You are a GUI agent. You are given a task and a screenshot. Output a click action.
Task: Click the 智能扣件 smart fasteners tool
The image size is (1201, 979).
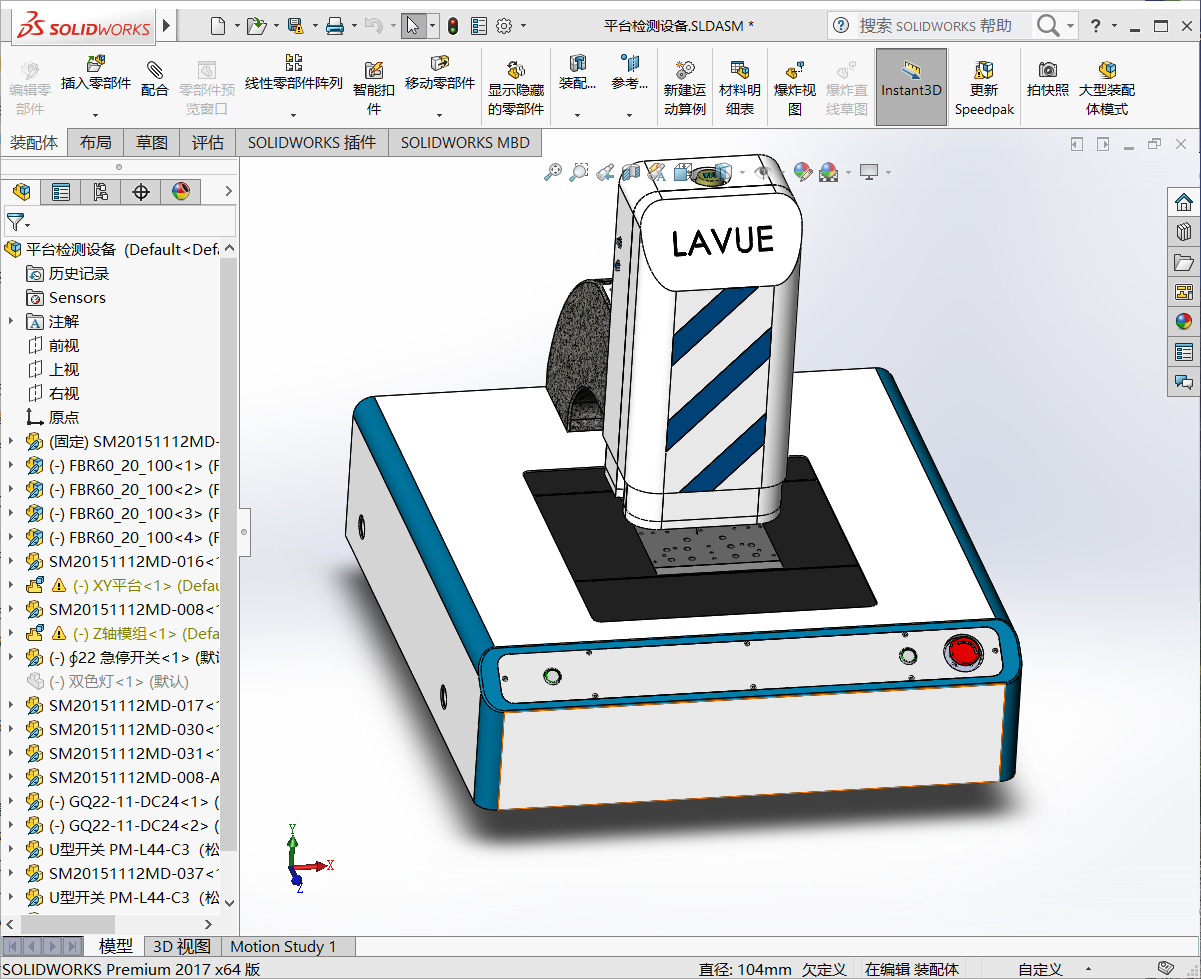[x=374, y=88]
